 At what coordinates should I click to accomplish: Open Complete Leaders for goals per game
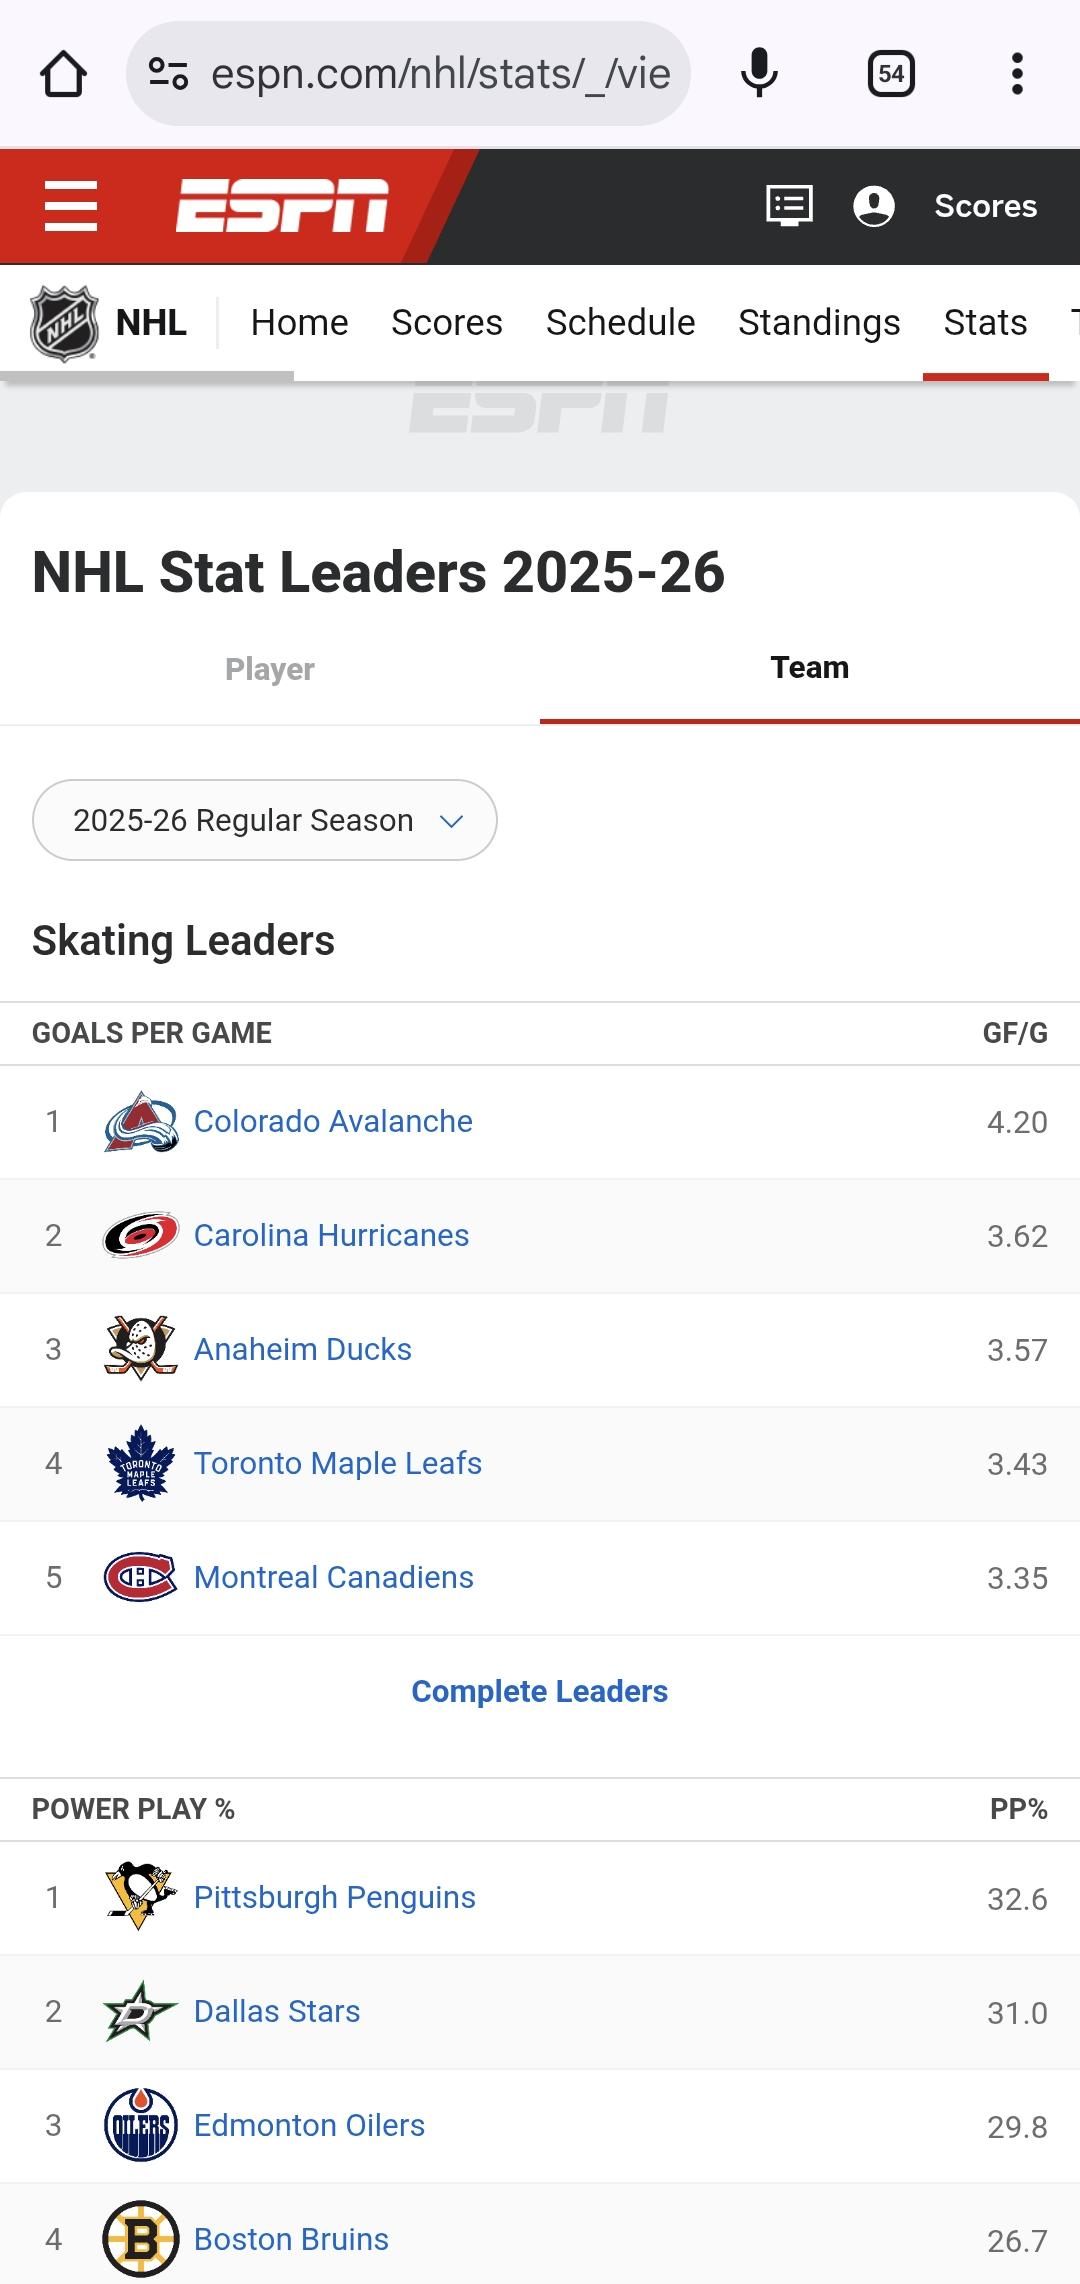pyautogui.click(x=540, y=1691)
